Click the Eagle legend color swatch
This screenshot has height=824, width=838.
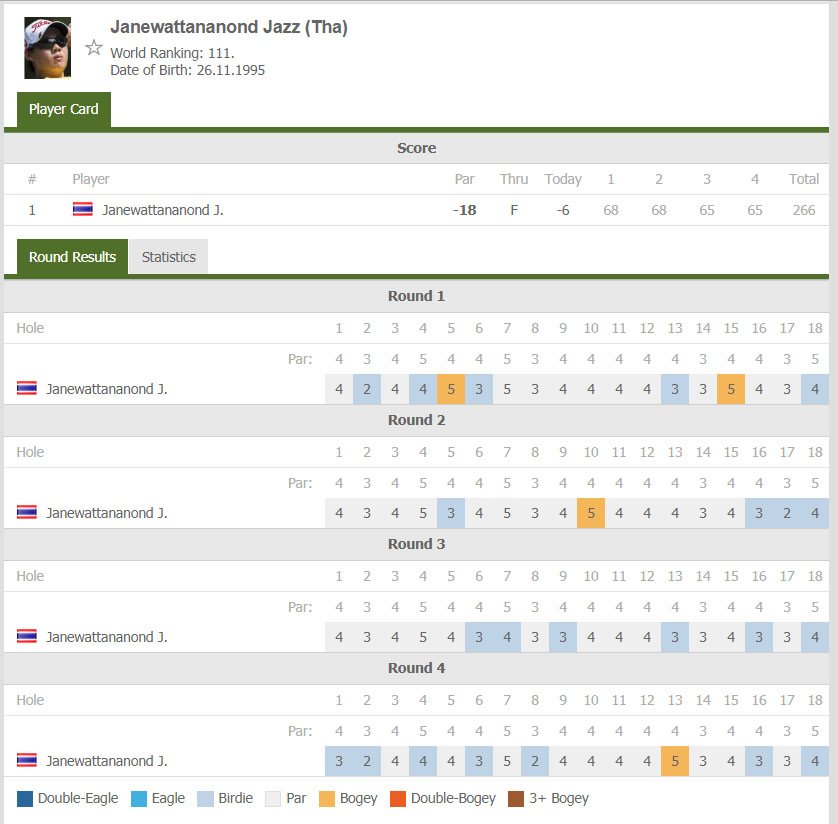139,799
